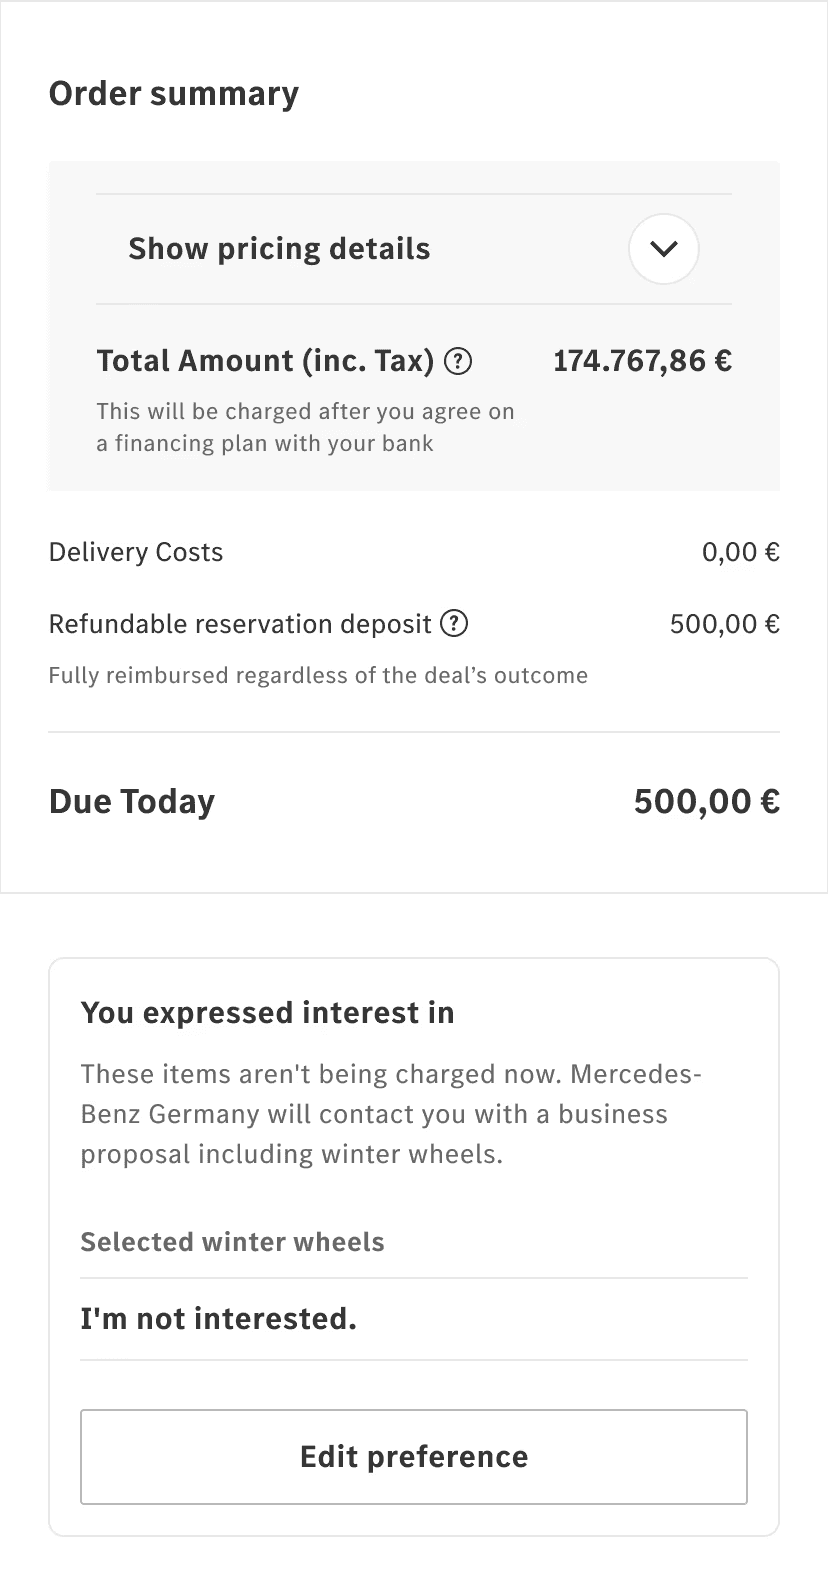The width and height of the screenshot is (828, 1577).
Task: Open the Total Amount help icon
Action: (457, 361)
